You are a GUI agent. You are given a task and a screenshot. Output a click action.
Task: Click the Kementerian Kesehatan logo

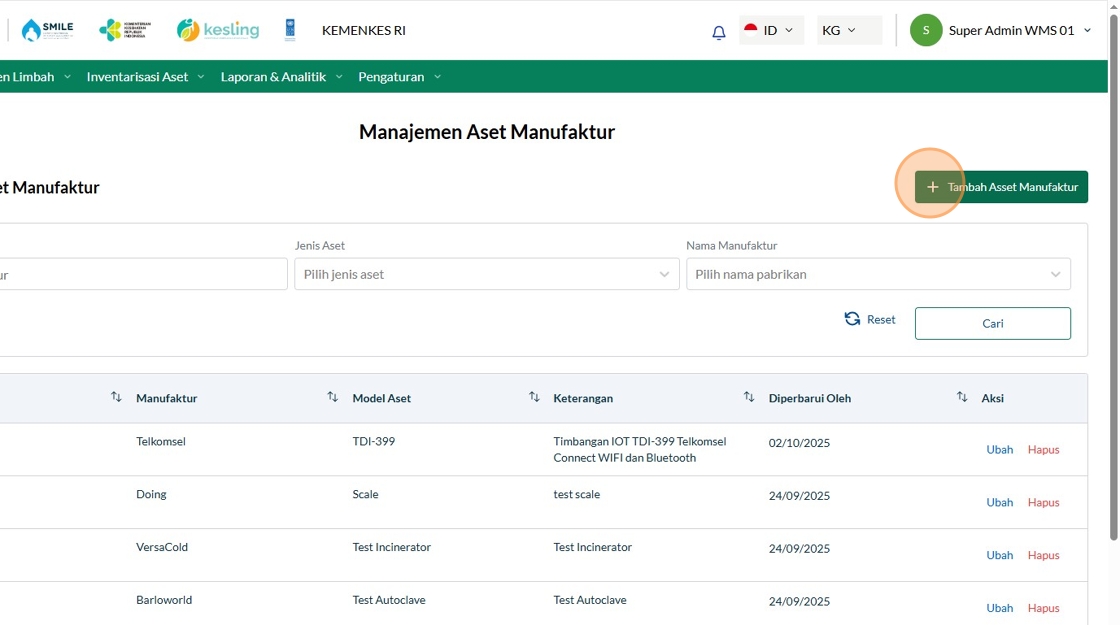[x=125, y=30]
